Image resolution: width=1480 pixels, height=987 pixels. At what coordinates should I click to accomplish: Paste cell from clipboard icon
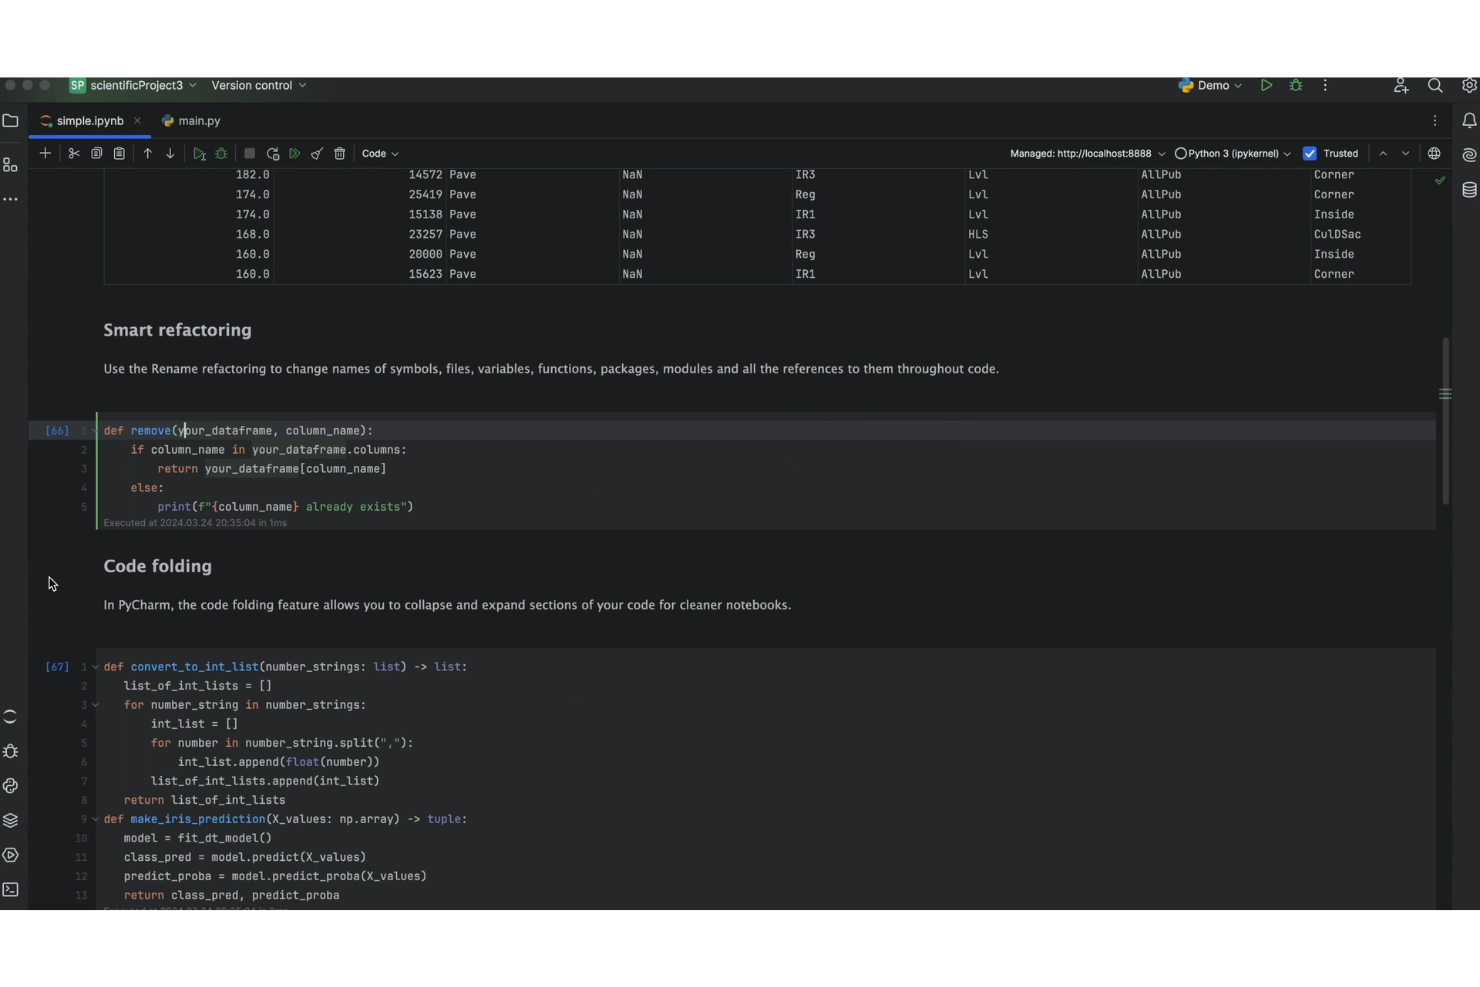pos(119,154)
